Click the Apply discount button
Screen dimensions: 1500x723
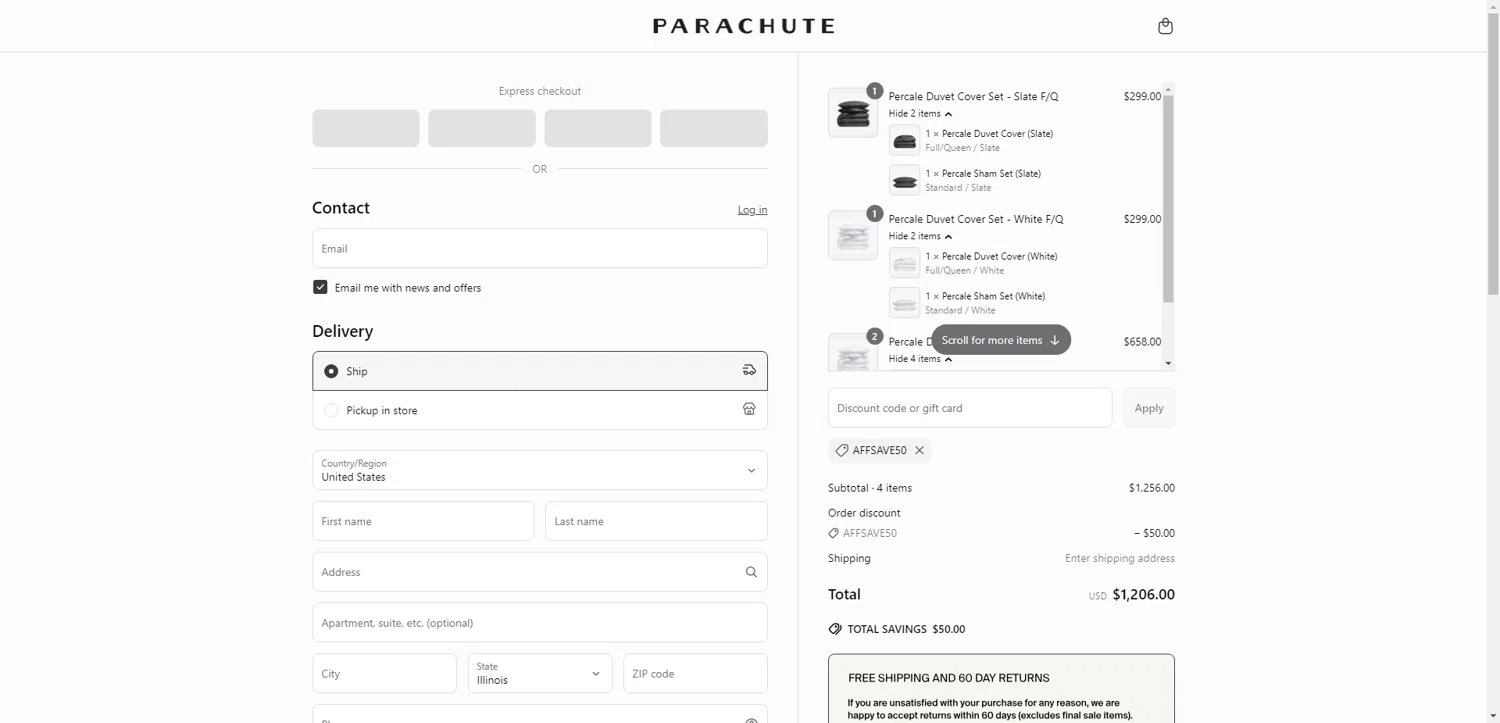point(1148,408)
